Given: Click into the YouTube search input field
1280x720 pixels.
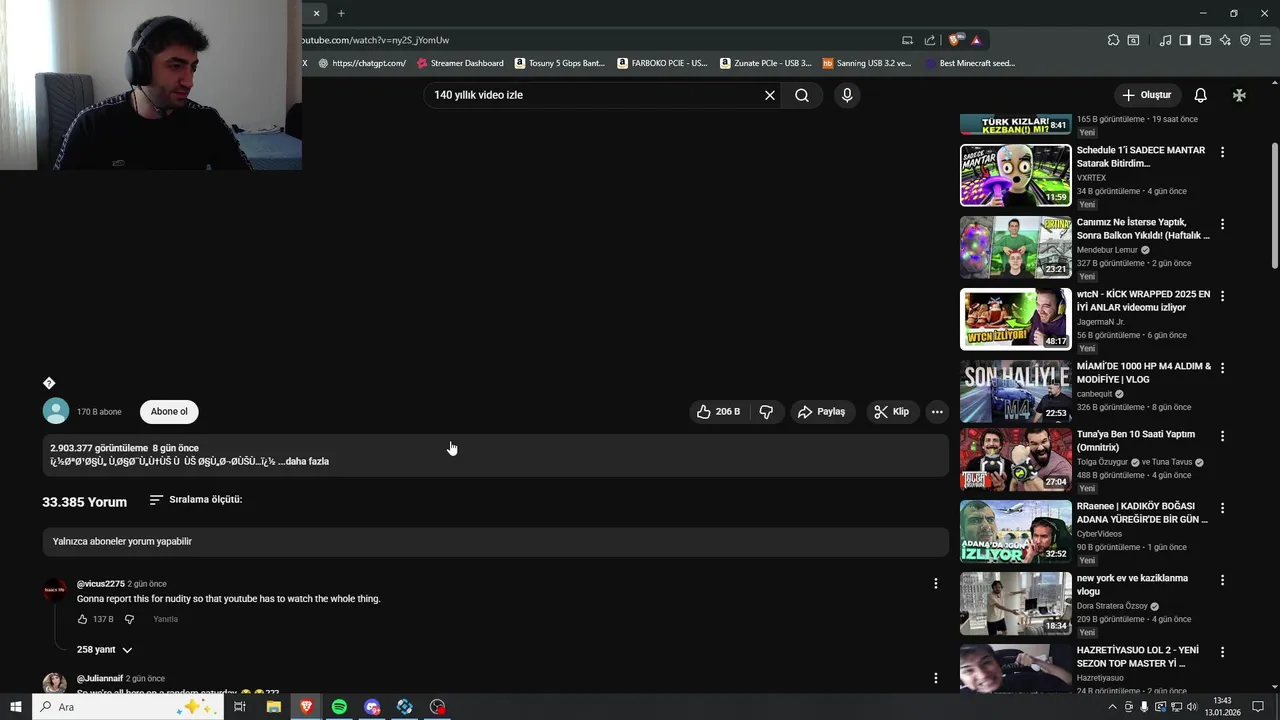Looking at the screenshot, I should (595, 95).
